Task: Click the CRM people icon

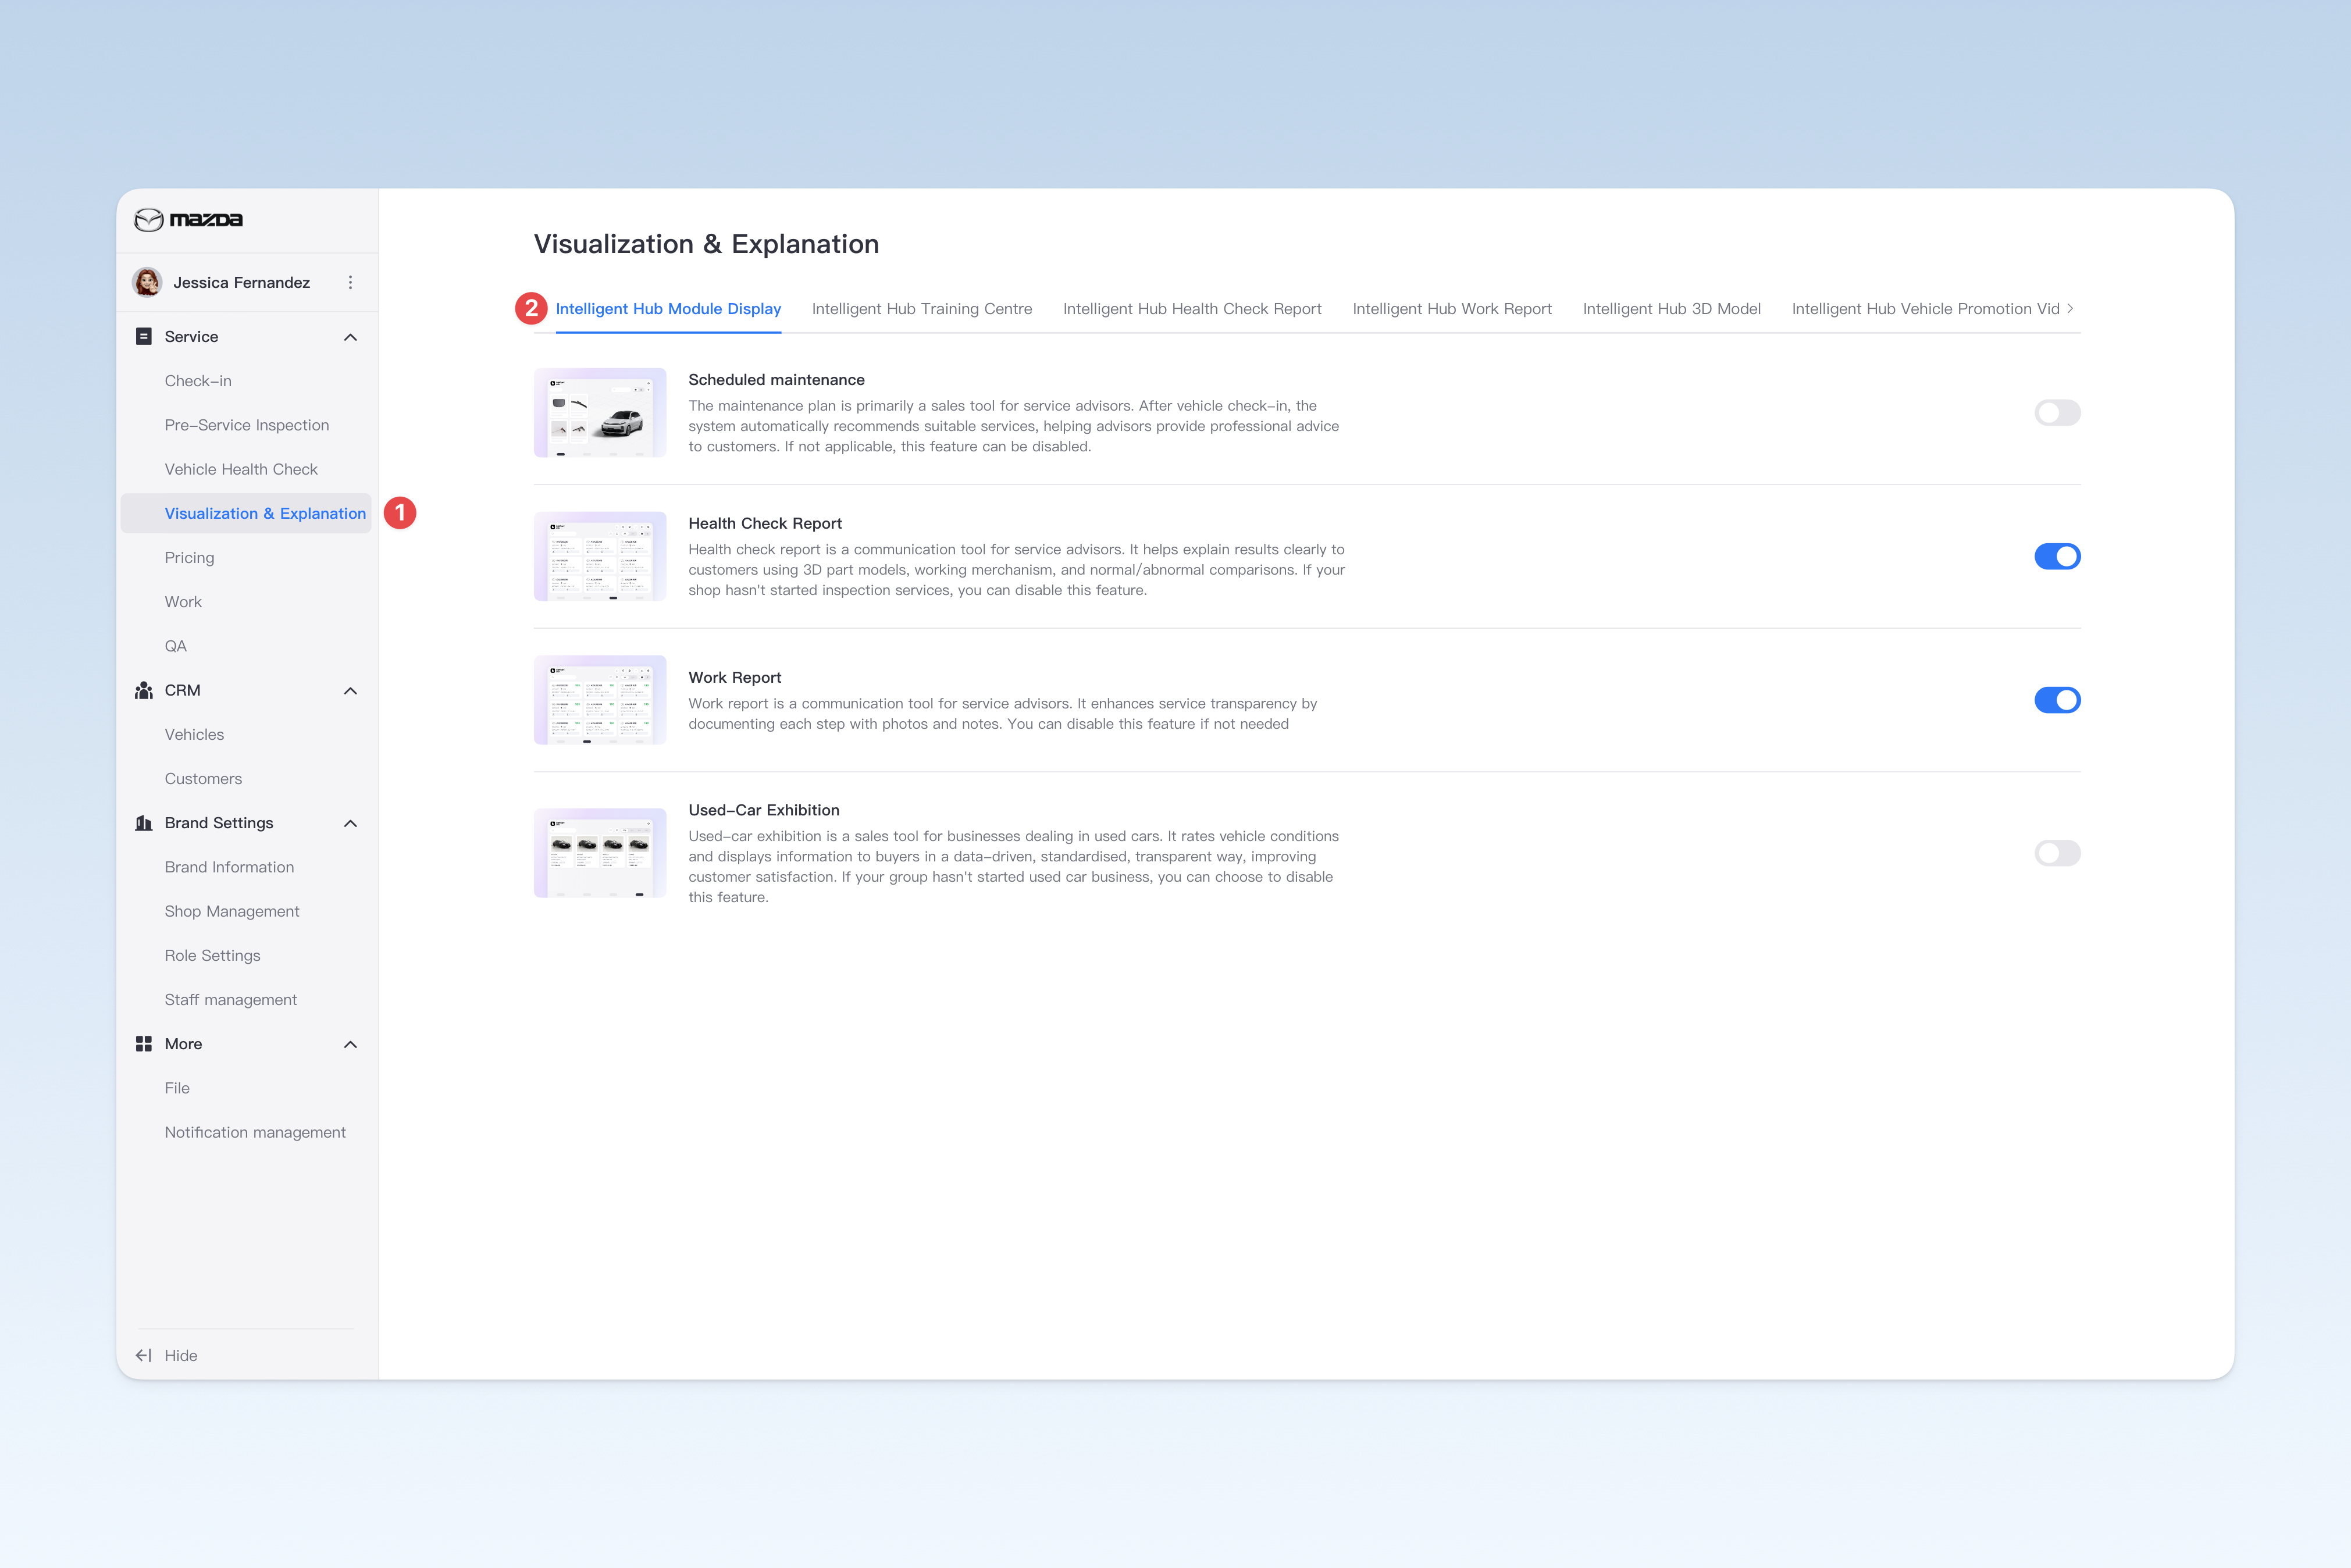Action: tap(144, 690)
